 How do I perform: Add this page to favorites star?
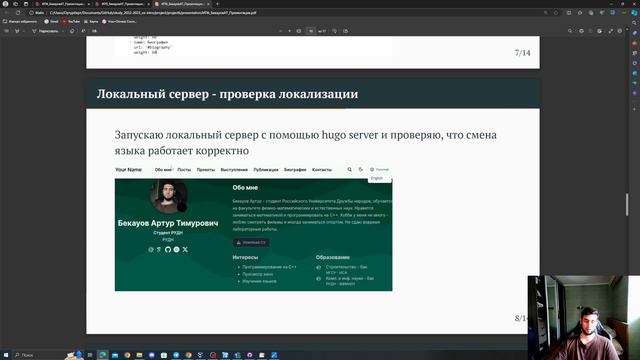[556, 13]
